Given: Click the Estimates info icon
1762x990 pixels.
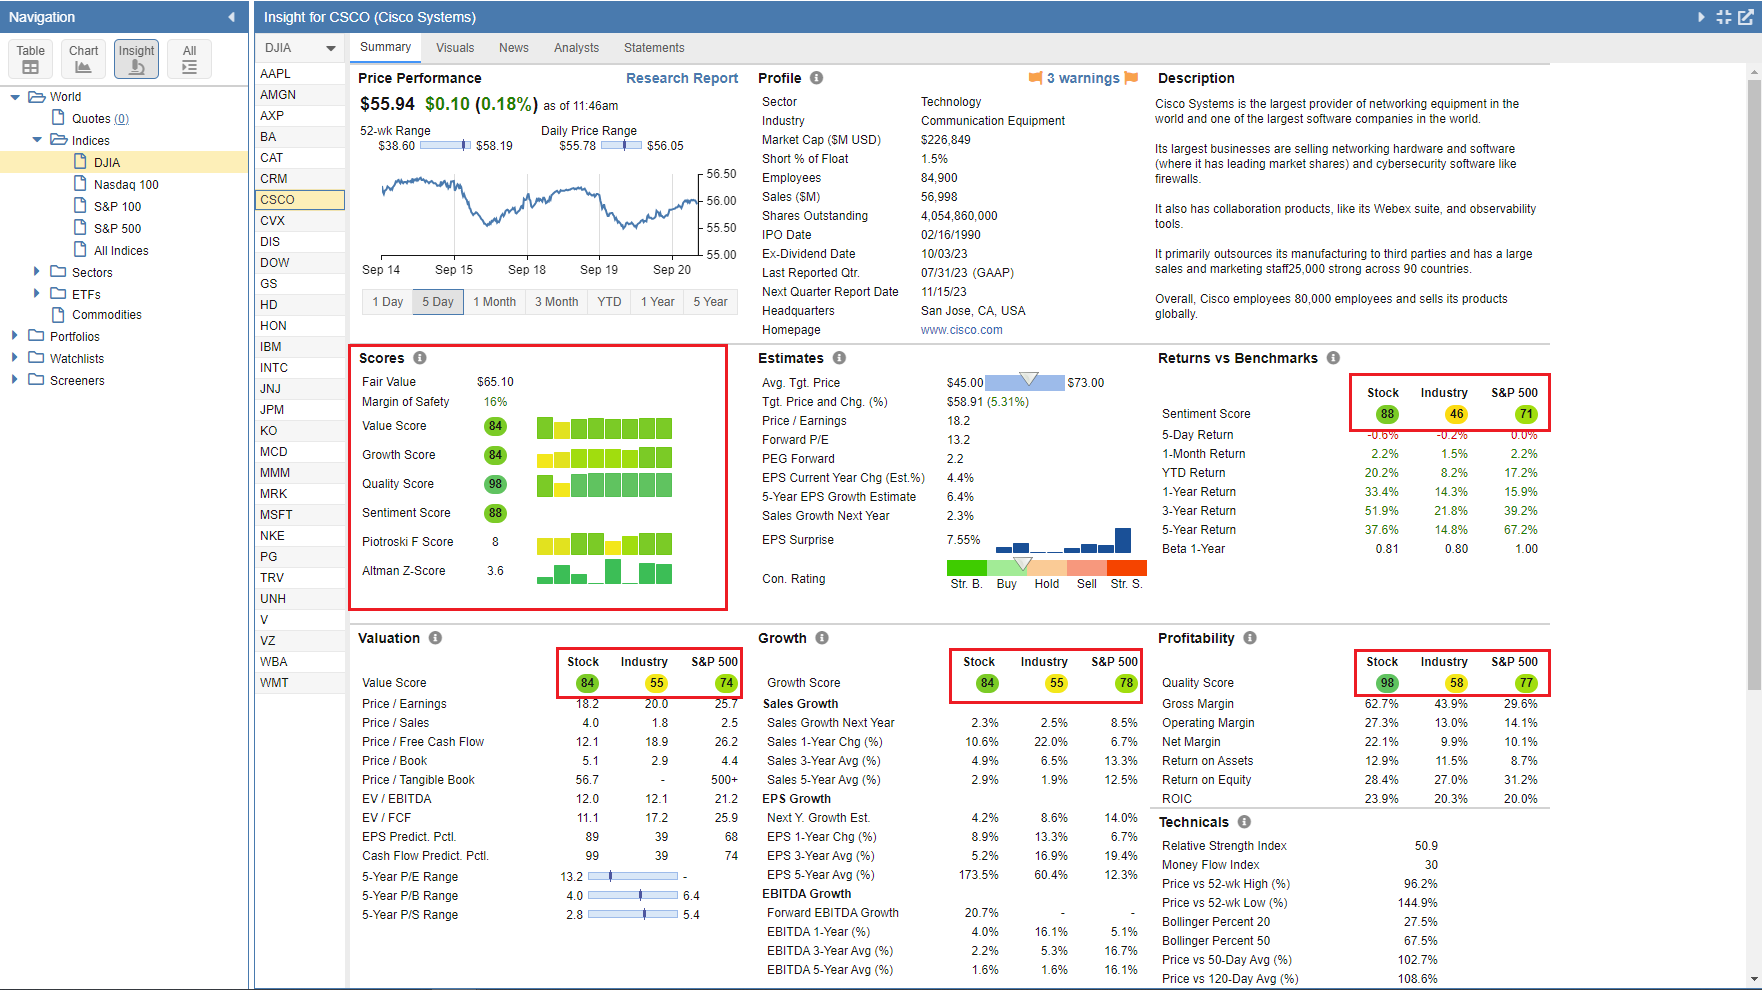Looking at the screenshot, I should coord(839,358).
